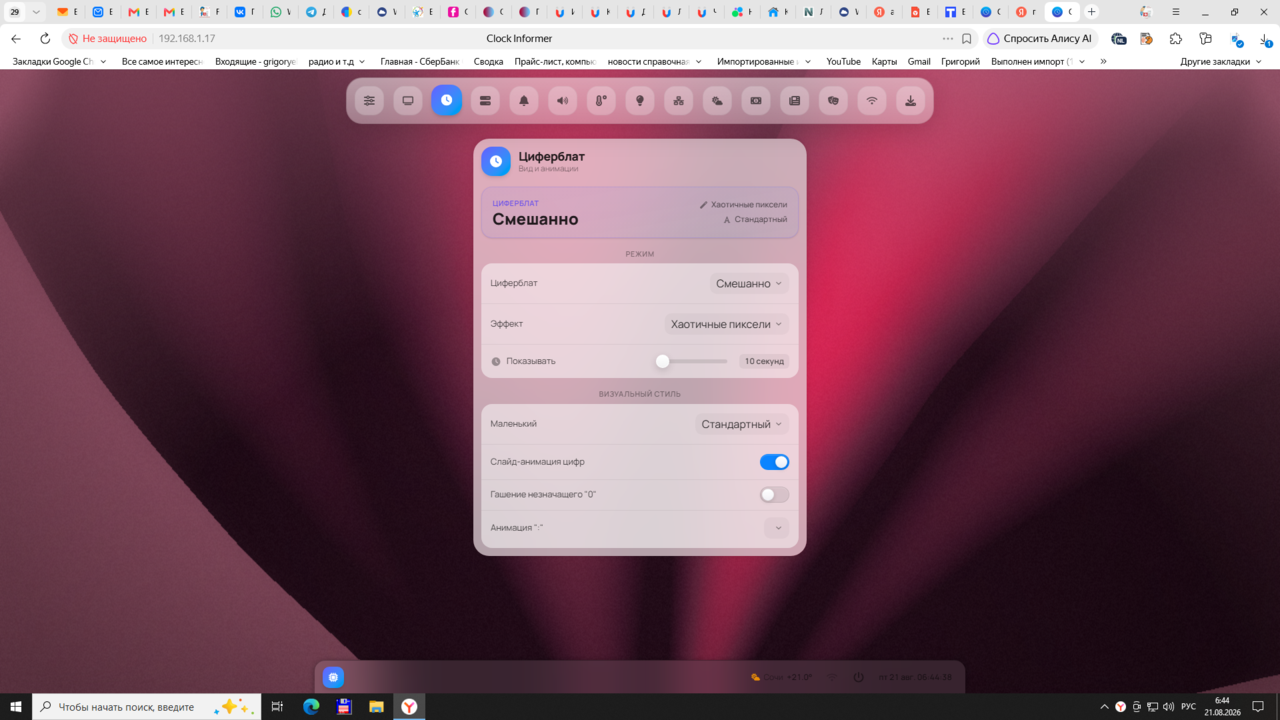Open the Григорий bookmark
The image size is (1280, 720).
[x=960, y=61]
